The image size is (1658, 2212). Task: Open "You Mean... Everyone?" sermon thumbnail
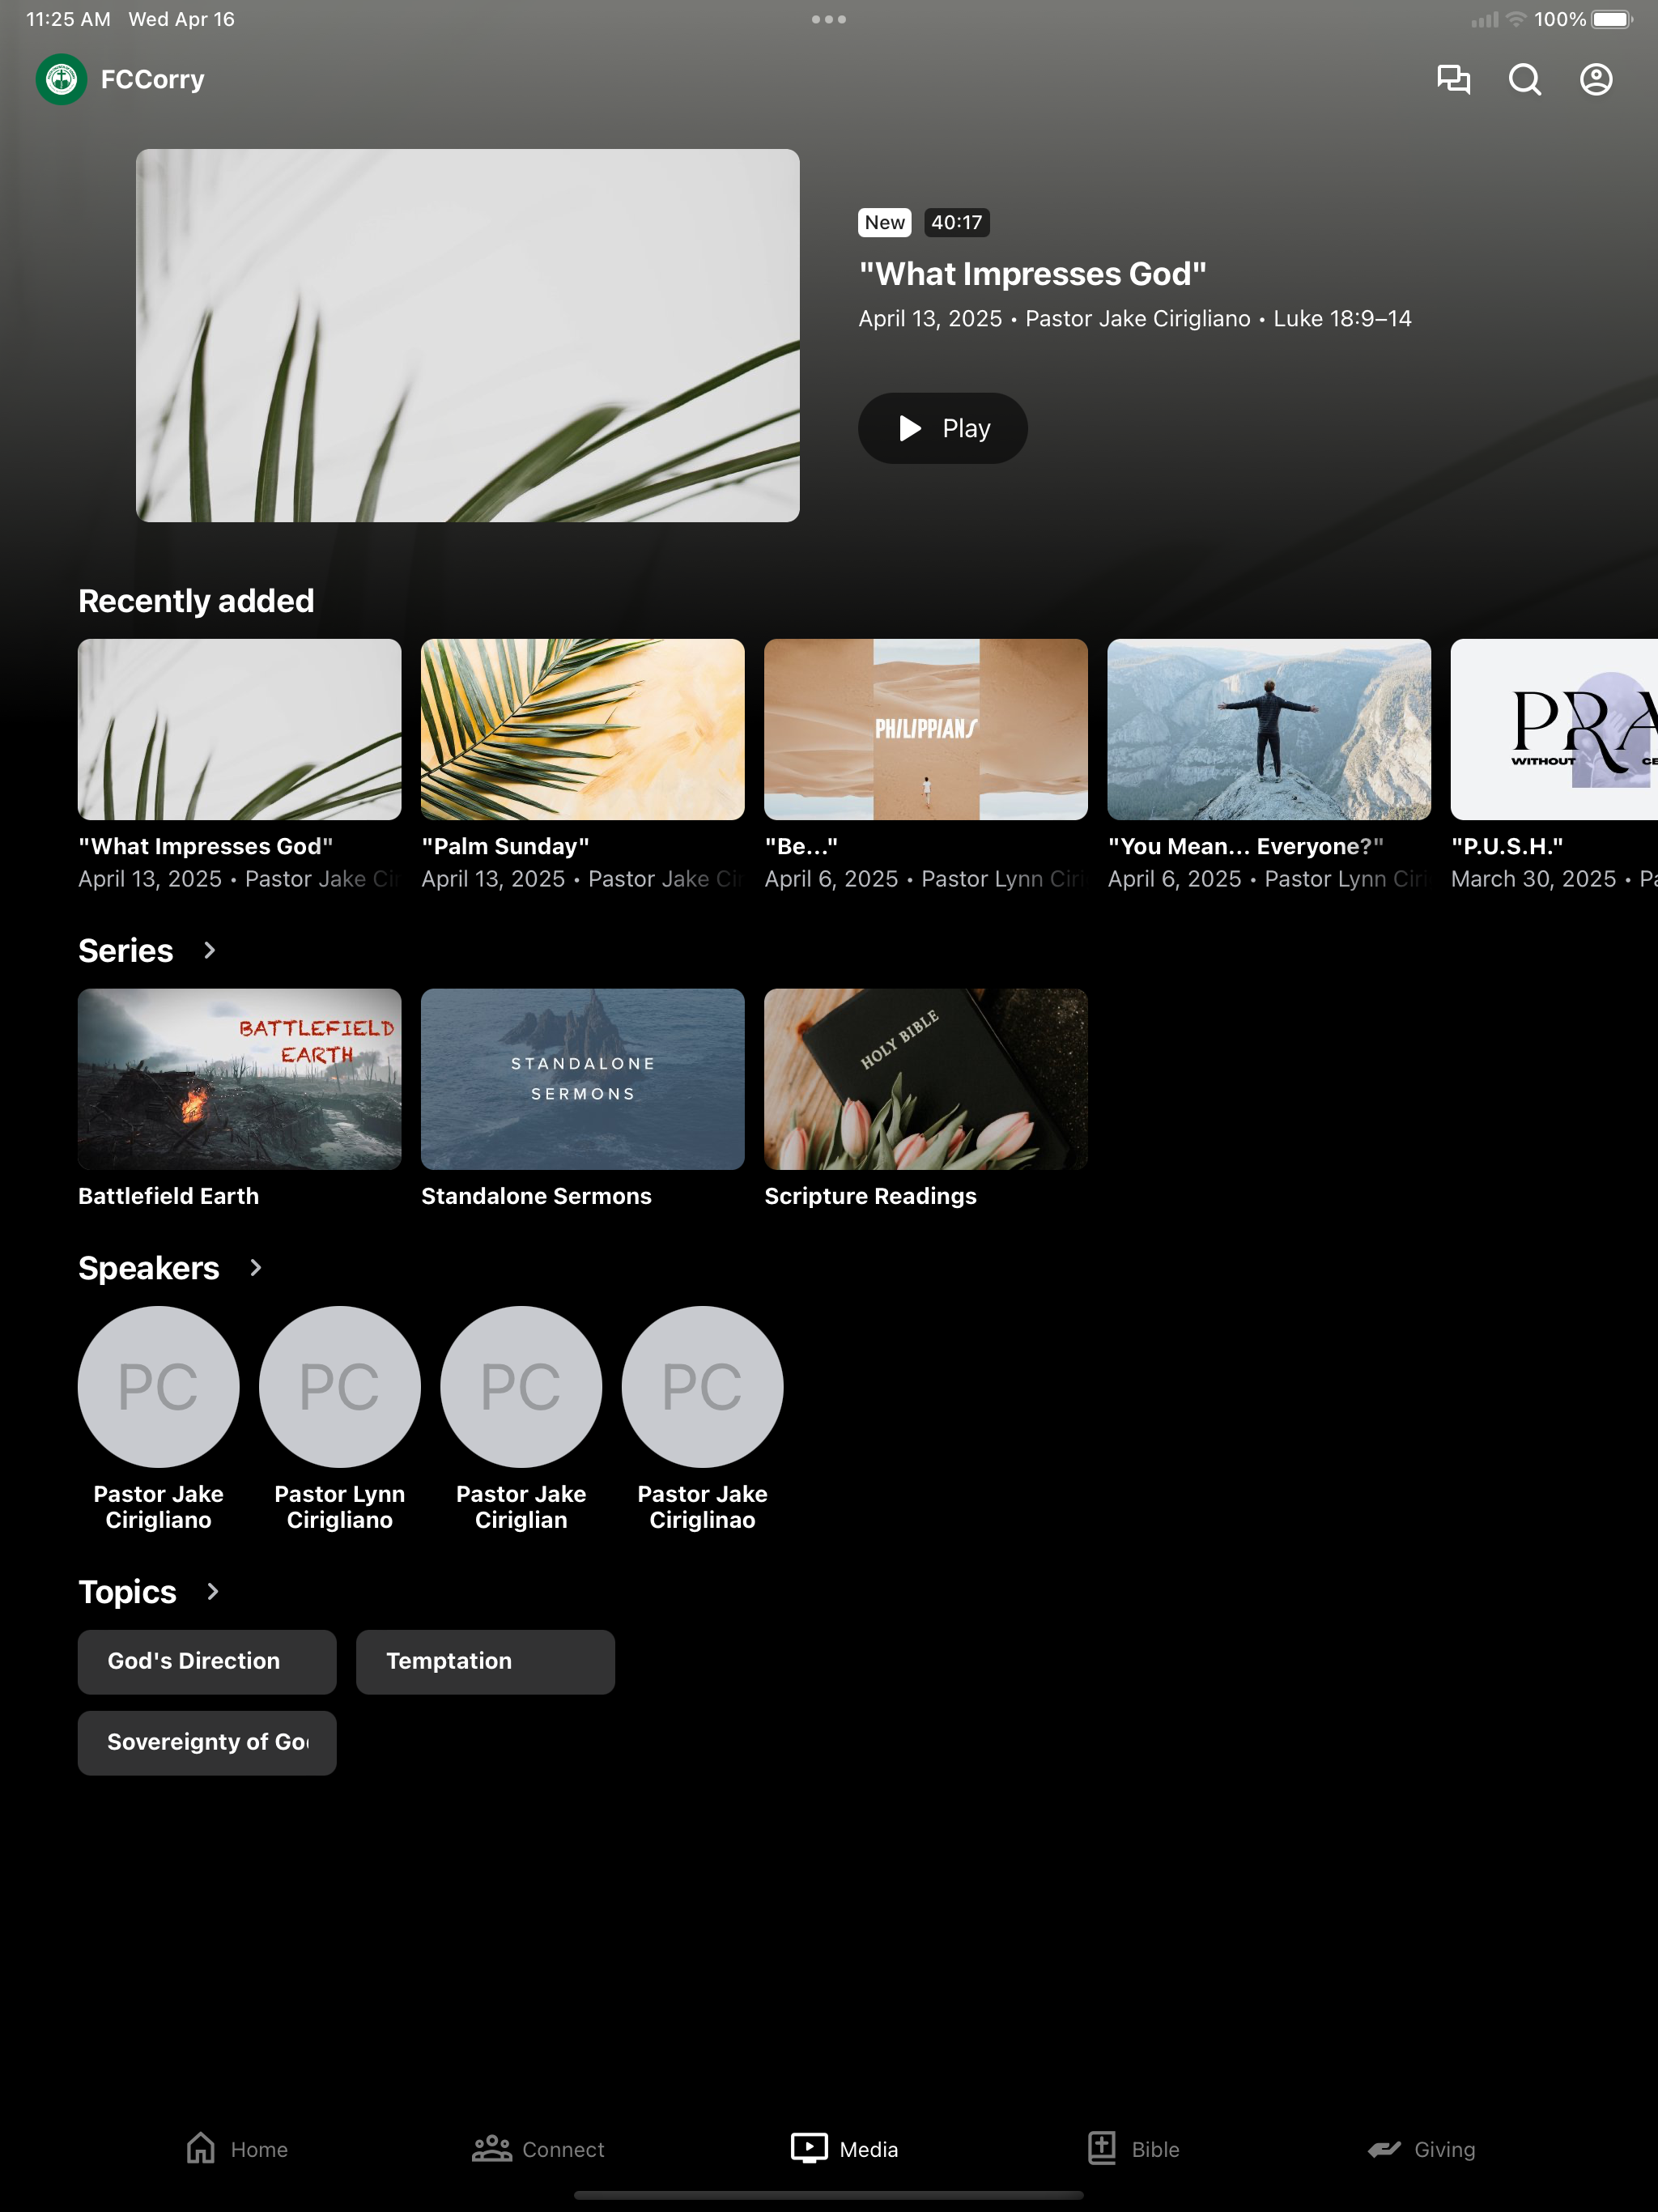click(x=1269, y=729)
